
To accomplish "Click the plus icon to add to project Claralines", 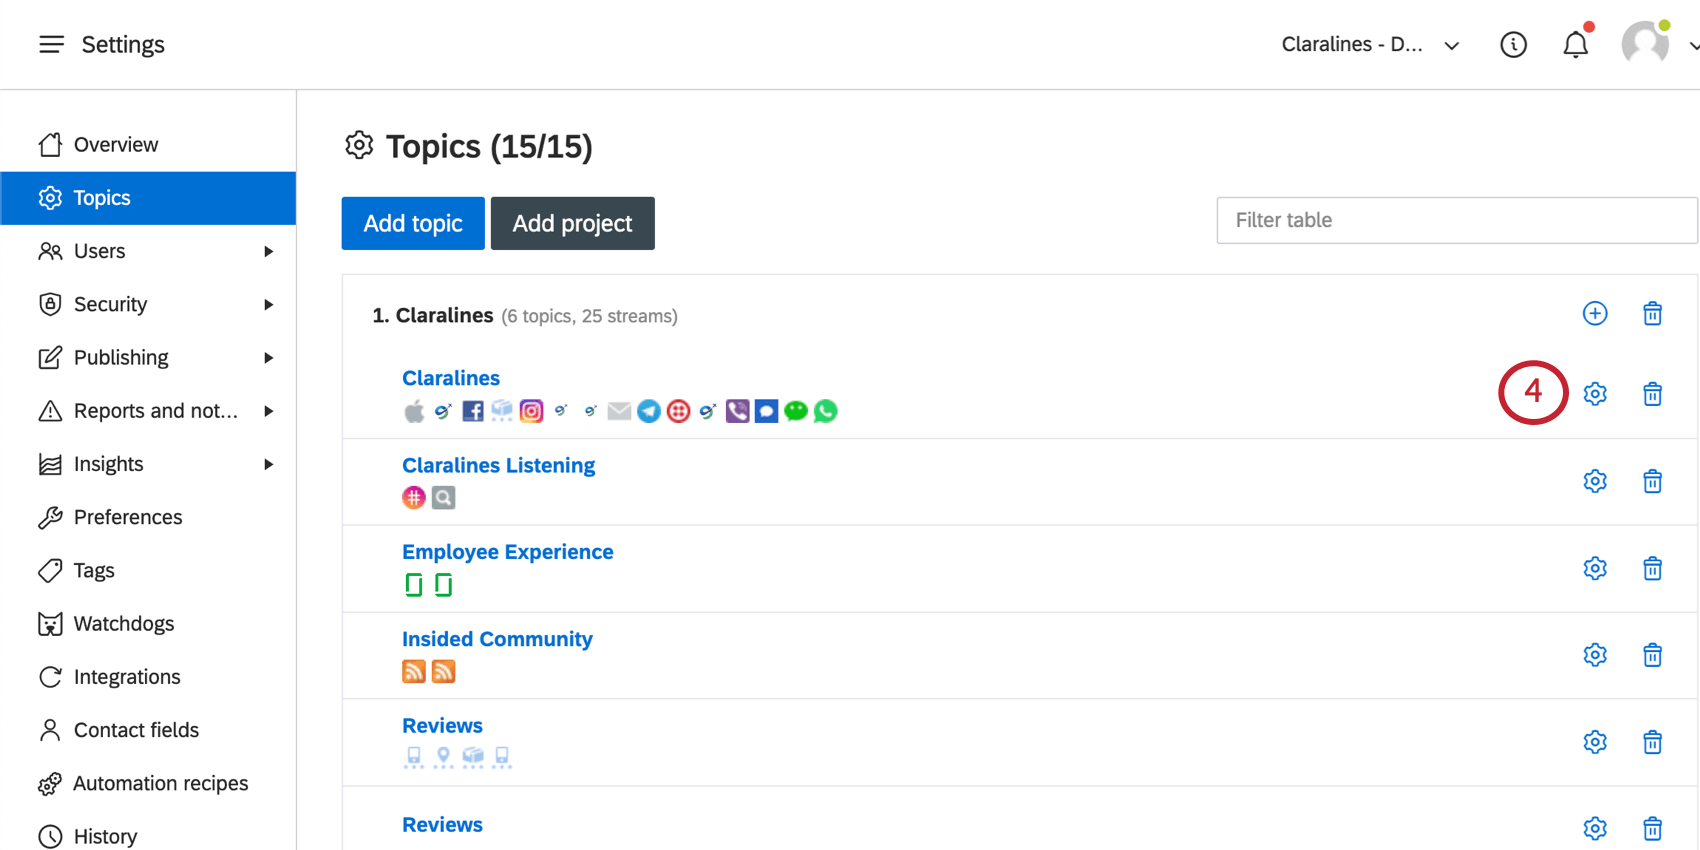I will pos(1595,313).
